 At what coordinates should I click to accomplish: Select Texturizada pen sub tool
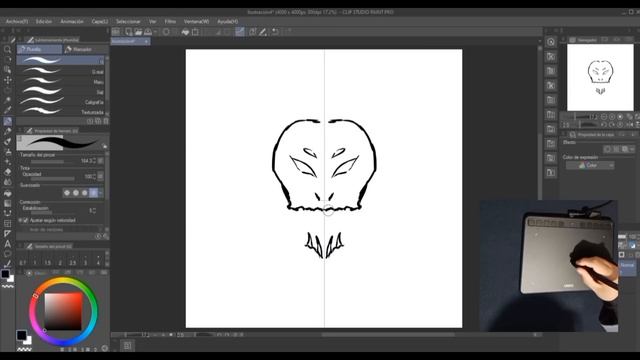pyautogui.click(x=60, y=111)
